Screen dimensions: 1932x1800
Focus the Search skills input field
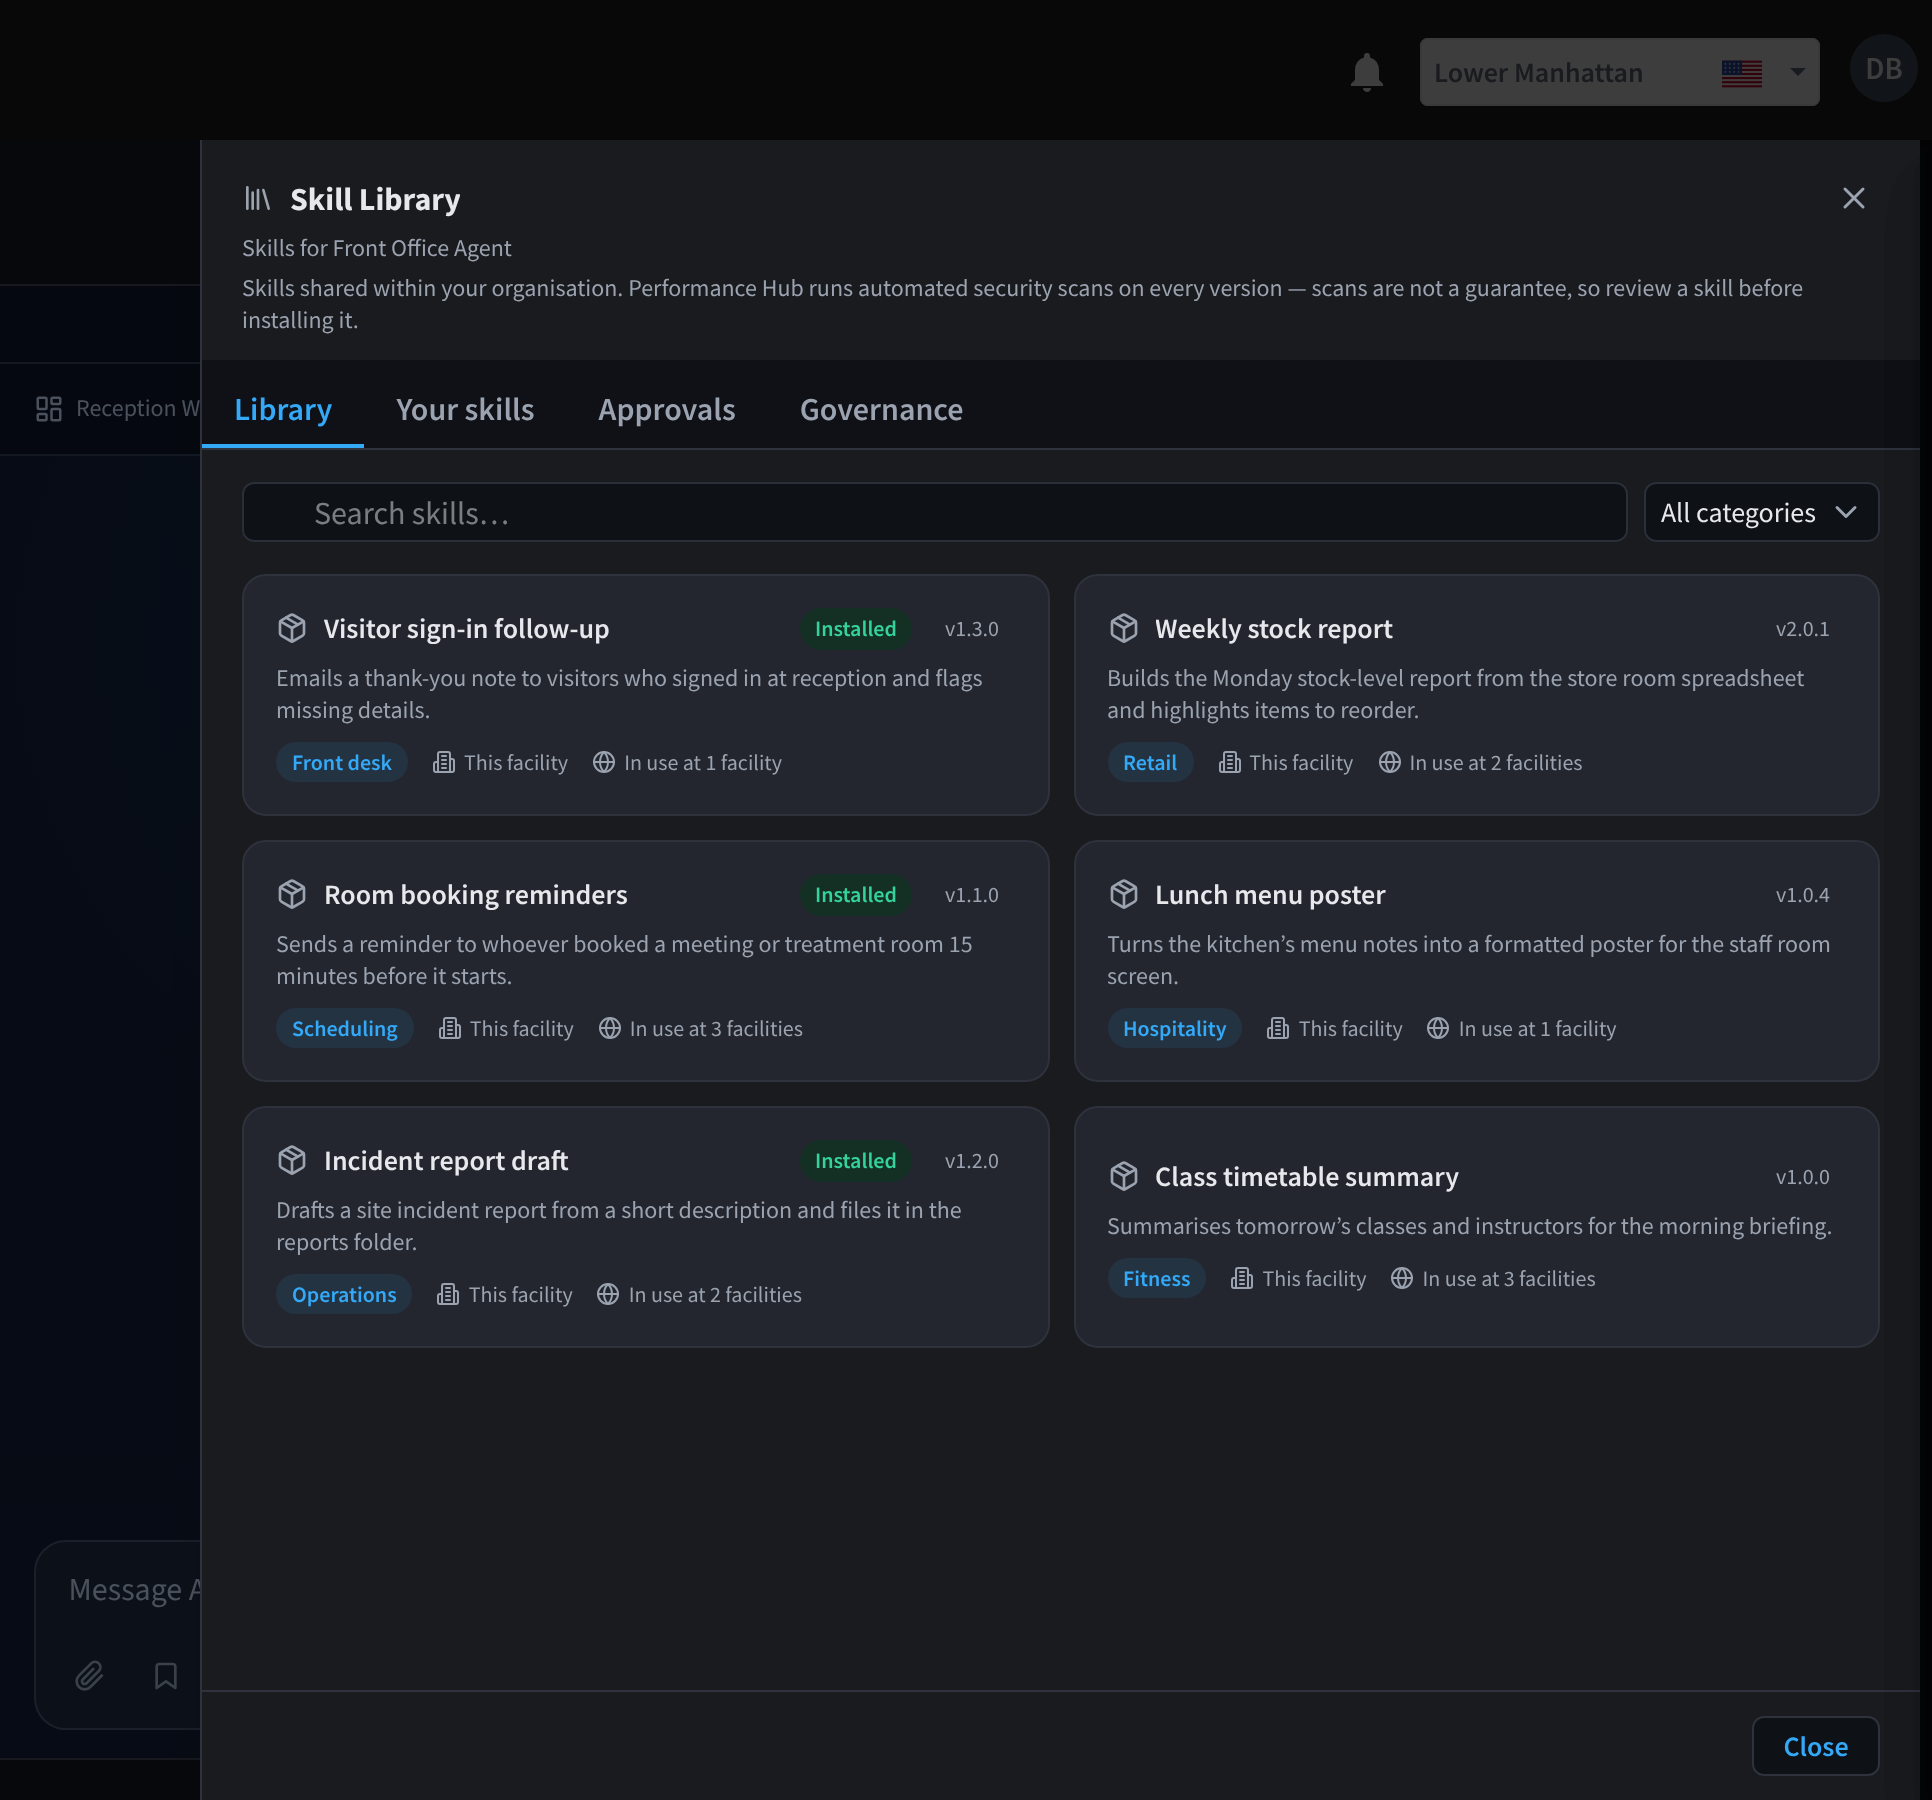point(935,513)
